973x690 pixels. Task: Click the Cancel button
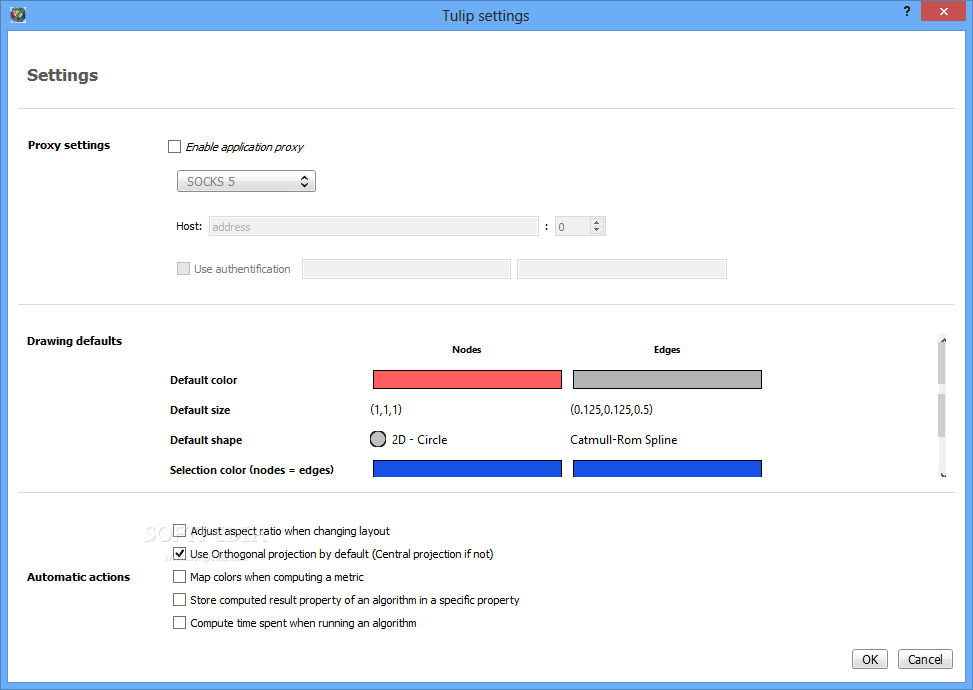(x=925, y=659)
